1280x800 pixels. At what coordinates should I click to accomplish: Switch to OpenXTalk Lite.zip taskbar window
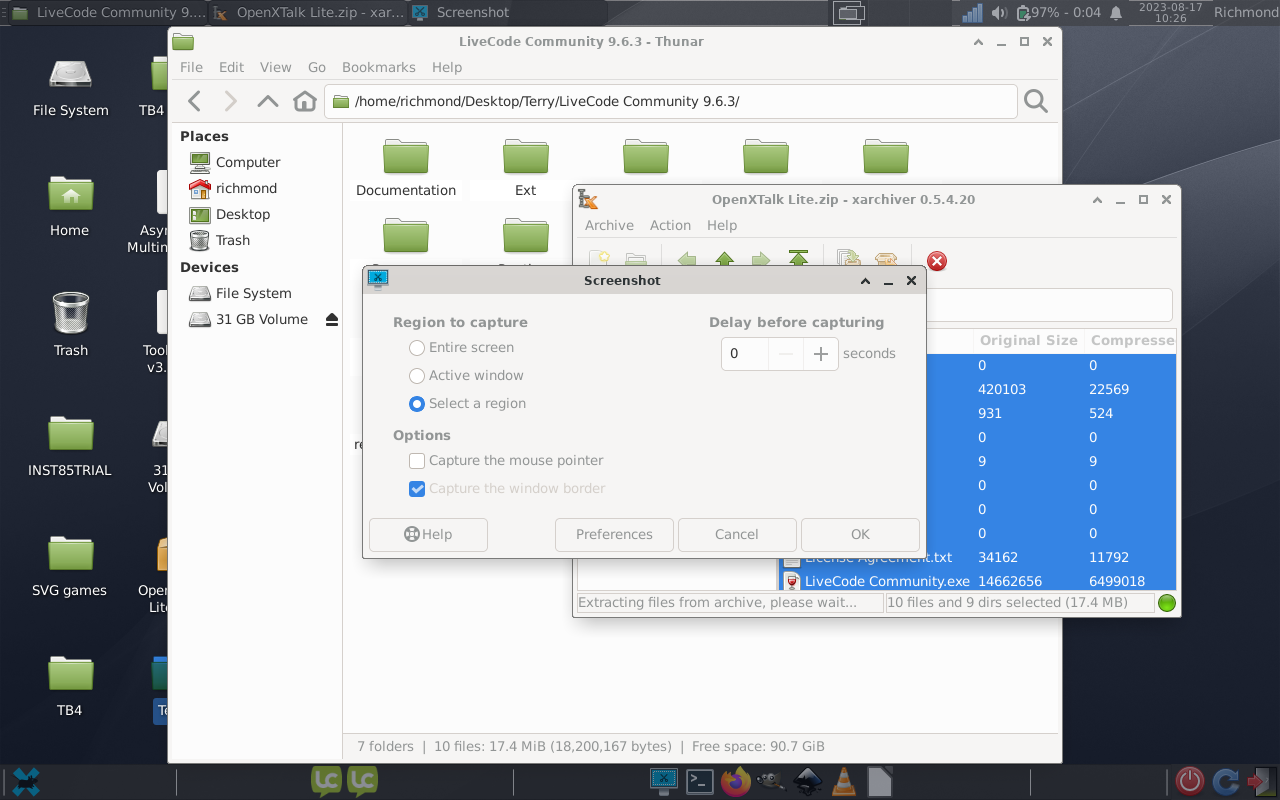tap(308, 13)
